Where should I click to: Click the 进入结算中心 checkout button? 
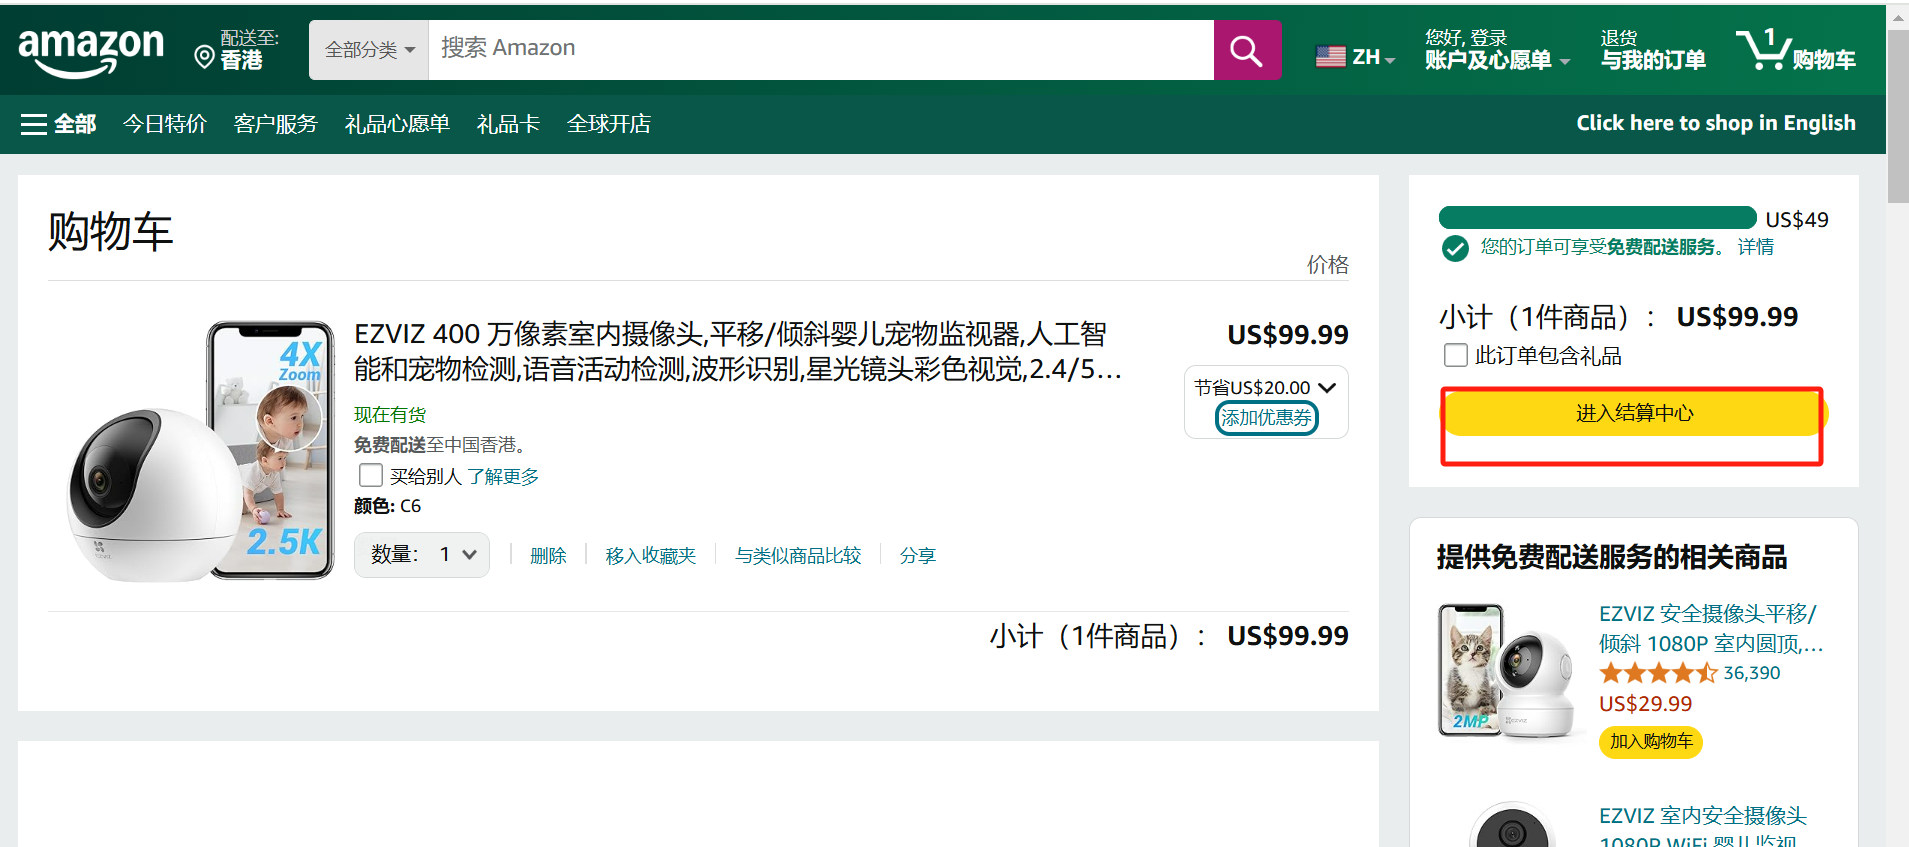point(1634,413)
